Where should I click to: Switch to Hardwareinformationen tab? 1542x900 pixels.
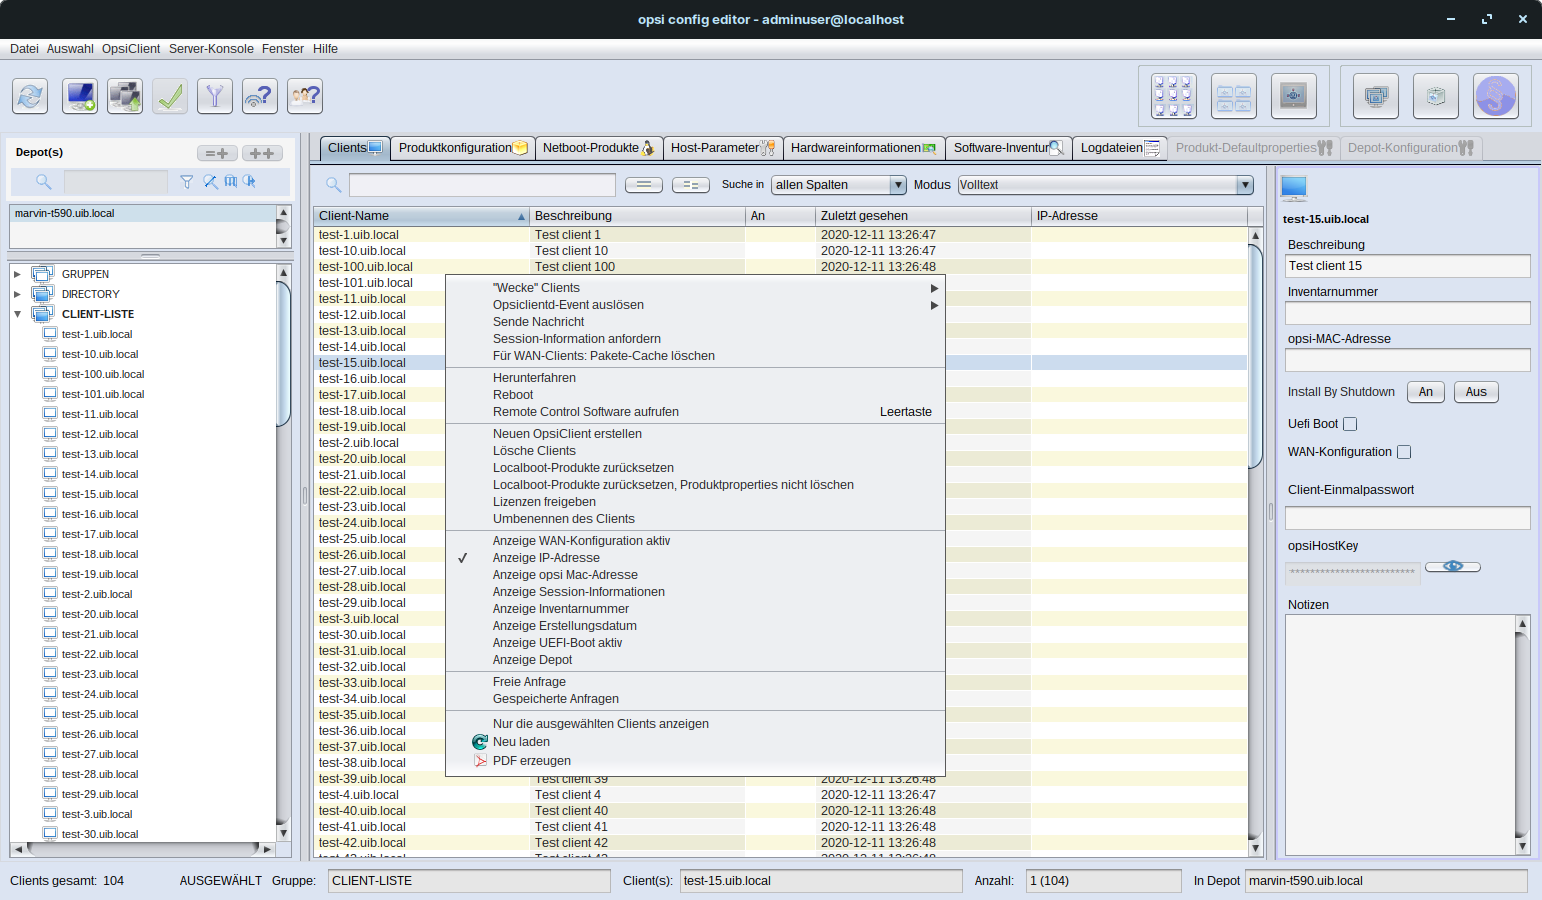(x=863, y=148)
